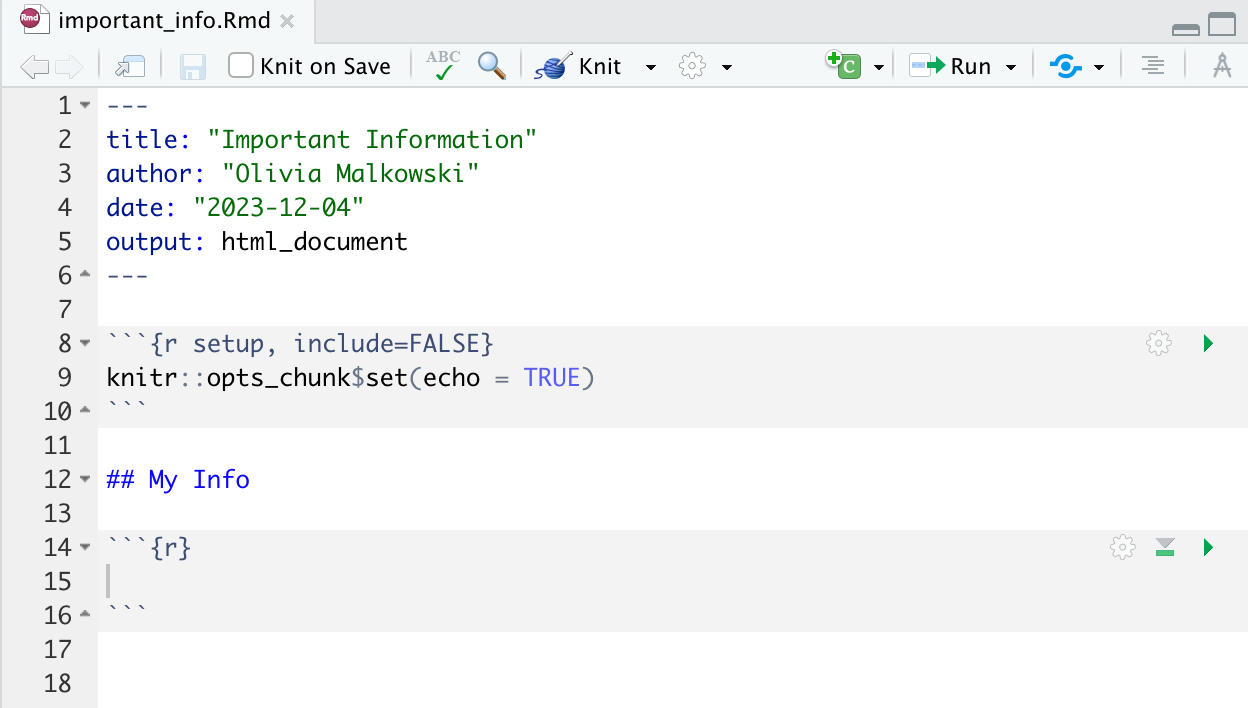Click line number 7 in gutter
The height and width of the screenshot is (708, 1248).
[66, 309]
